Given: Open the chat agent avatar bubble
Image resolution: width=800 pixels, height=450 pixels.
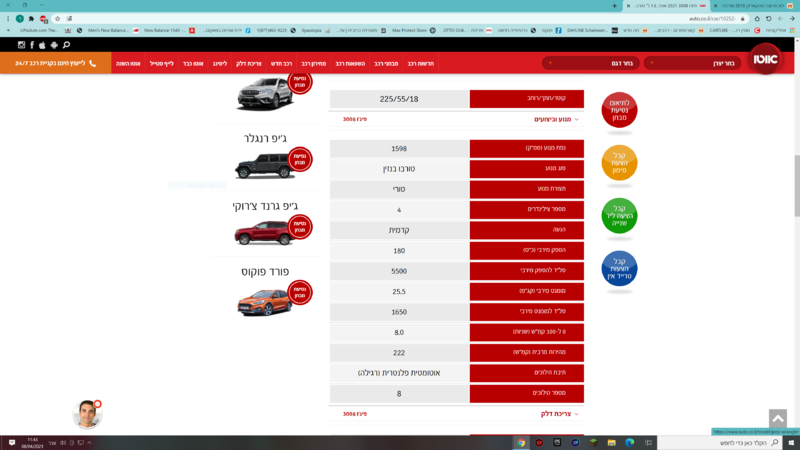Looking at the screenshot, I should [x=87, y=414].
